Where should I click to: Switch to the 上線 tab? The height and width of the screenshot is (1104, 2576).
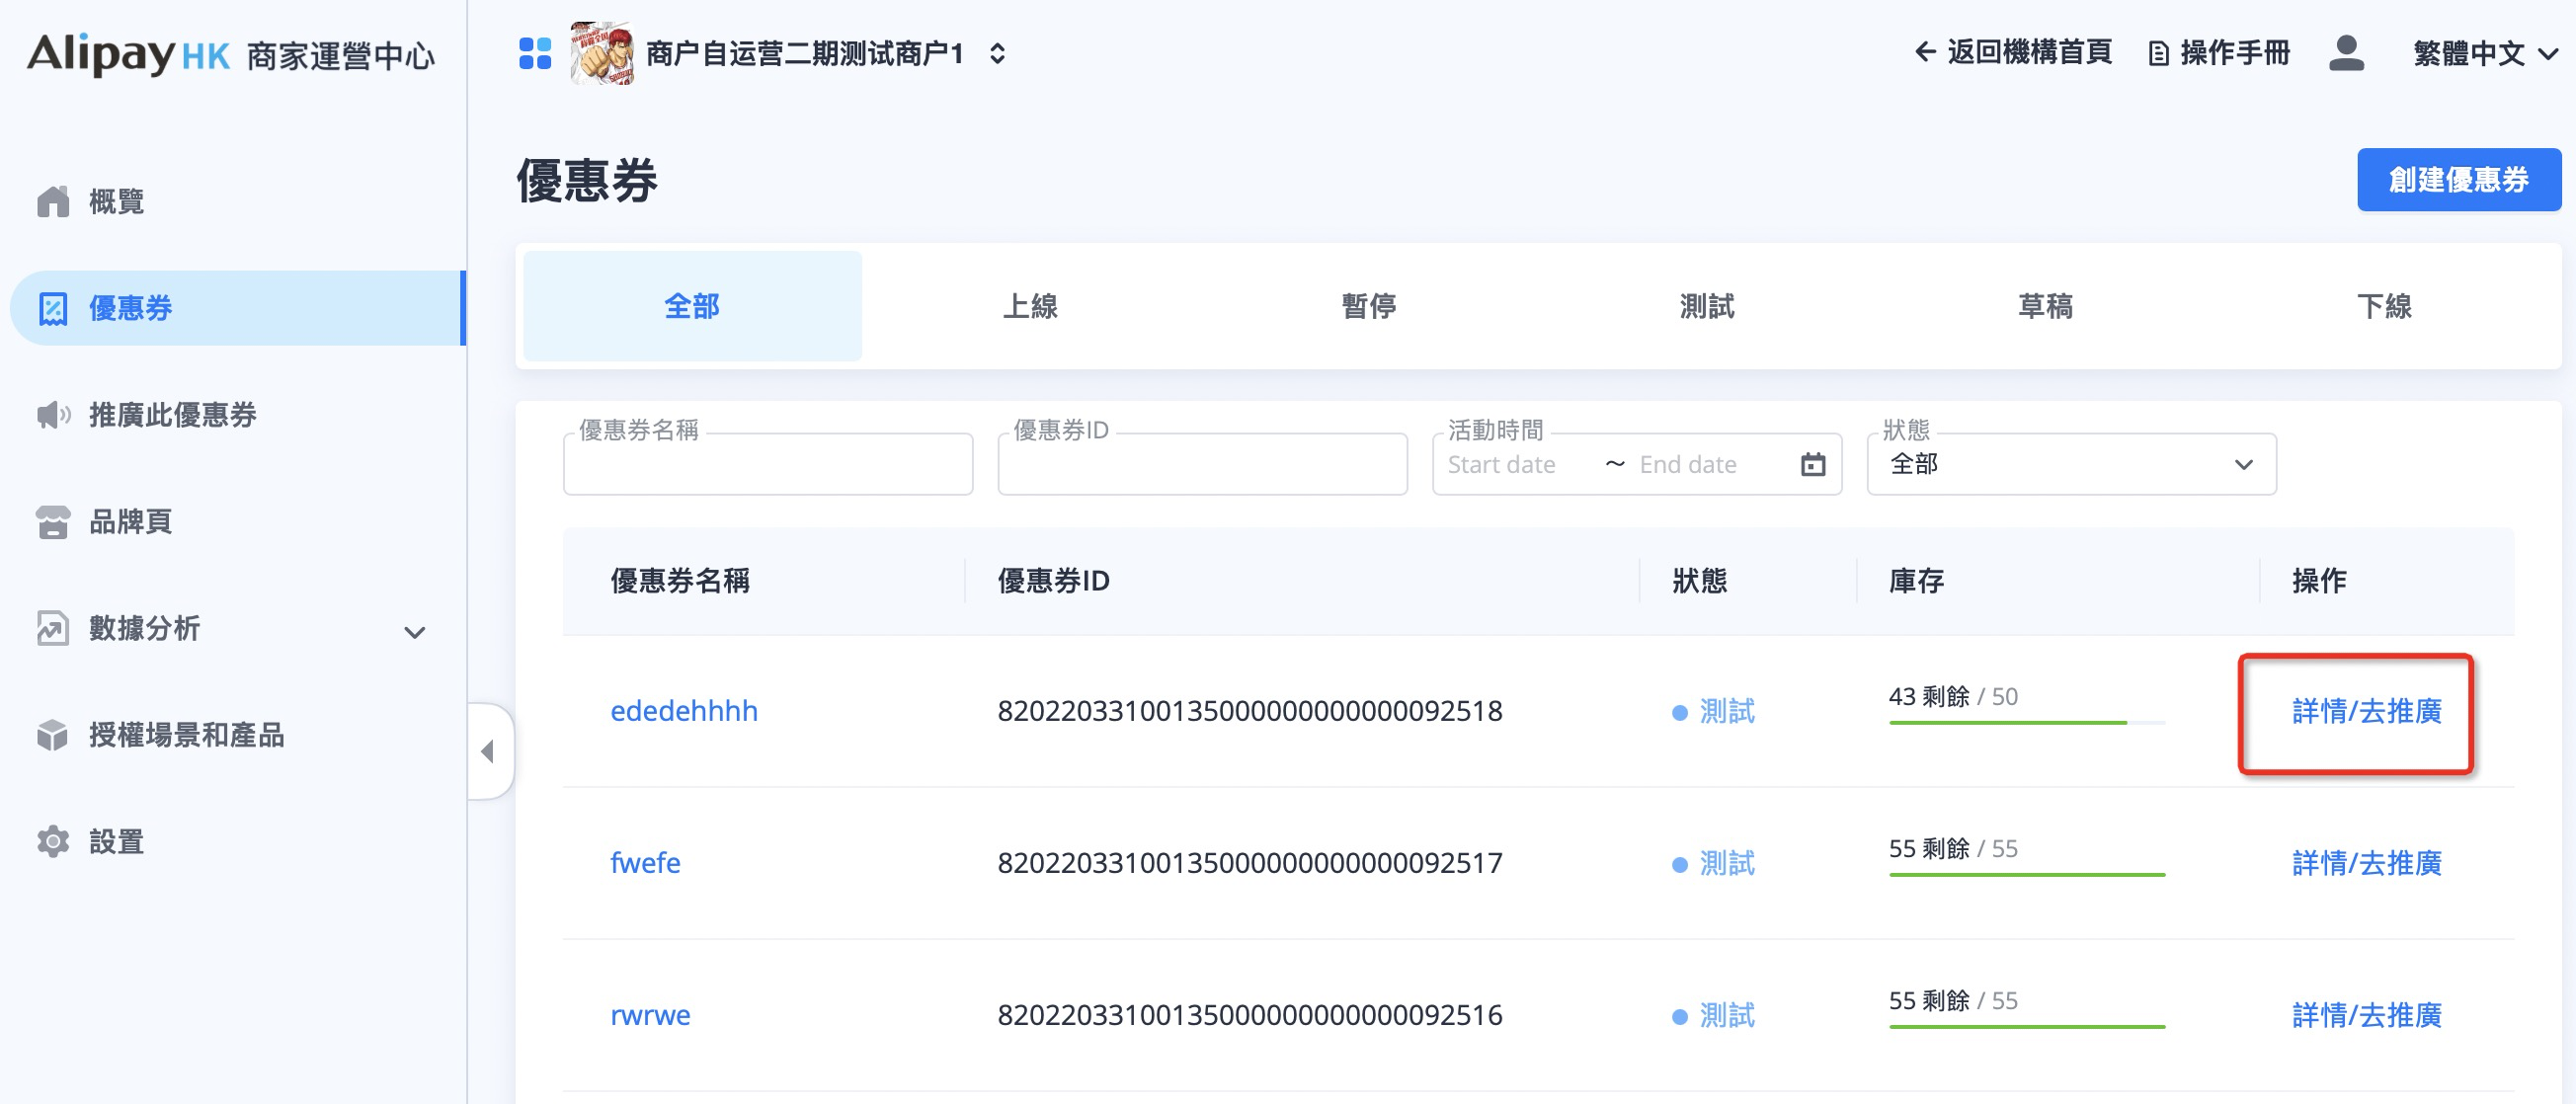click(x=1030, y=306)
